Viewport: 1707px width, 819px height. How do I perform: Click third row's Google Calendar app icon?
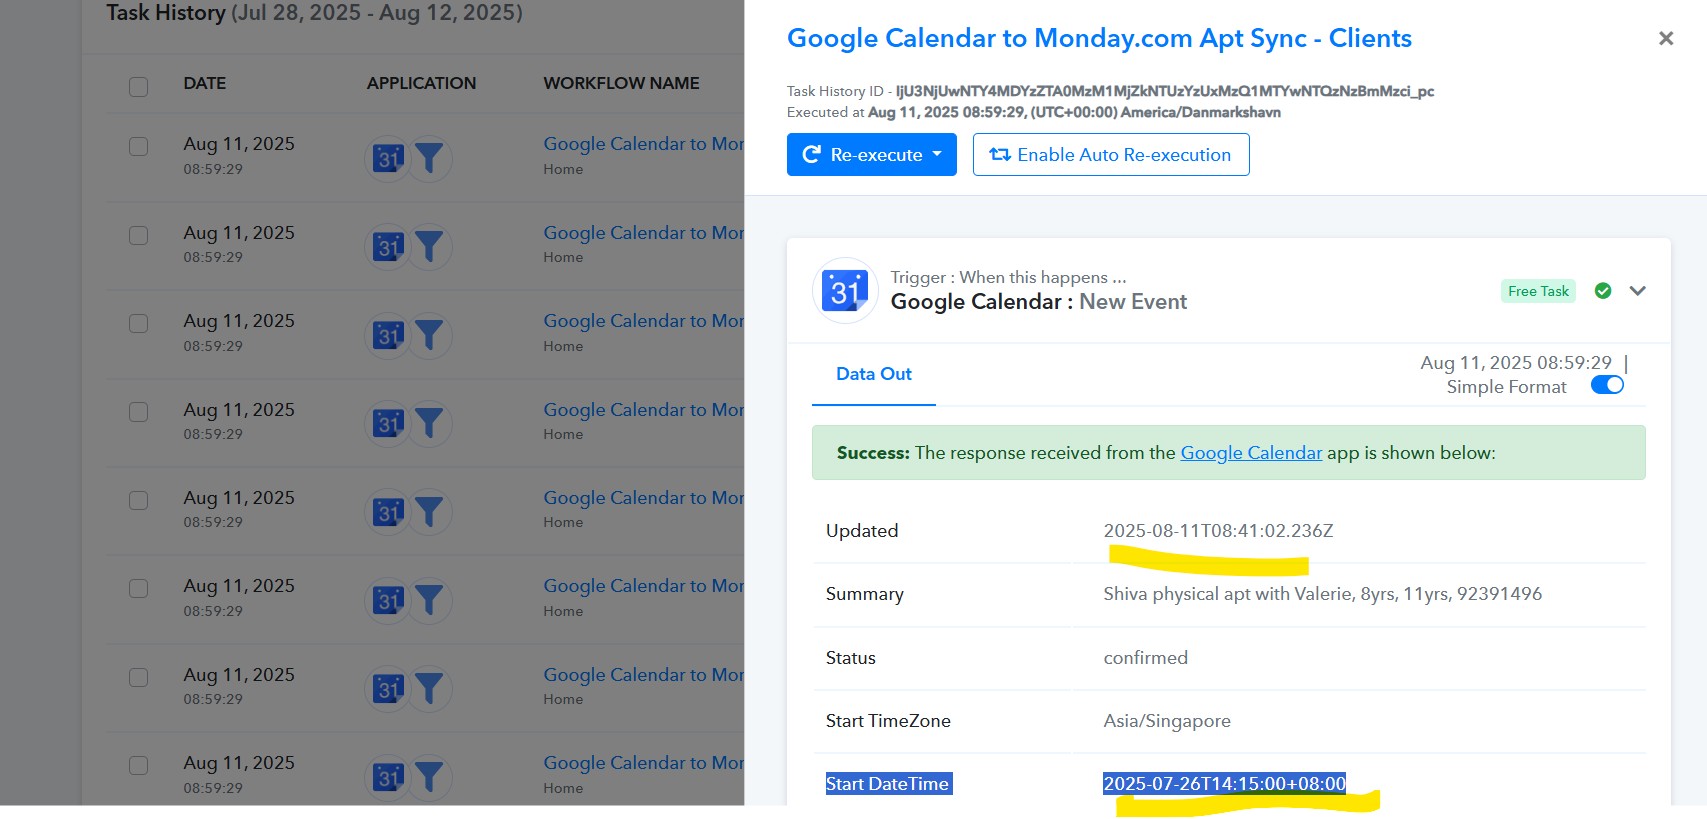tap(388, 335)
